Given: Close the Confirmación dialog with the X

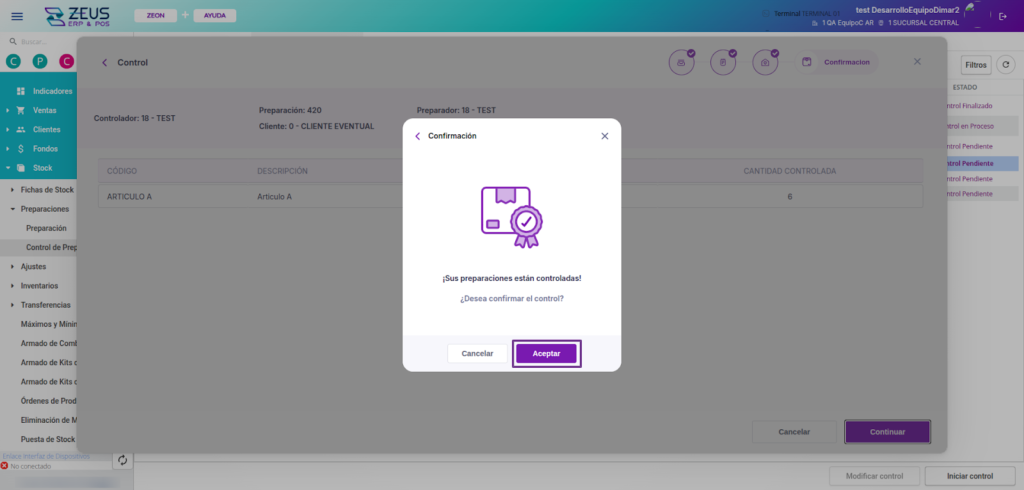Looking at the screenshot, I should point(604,136).
